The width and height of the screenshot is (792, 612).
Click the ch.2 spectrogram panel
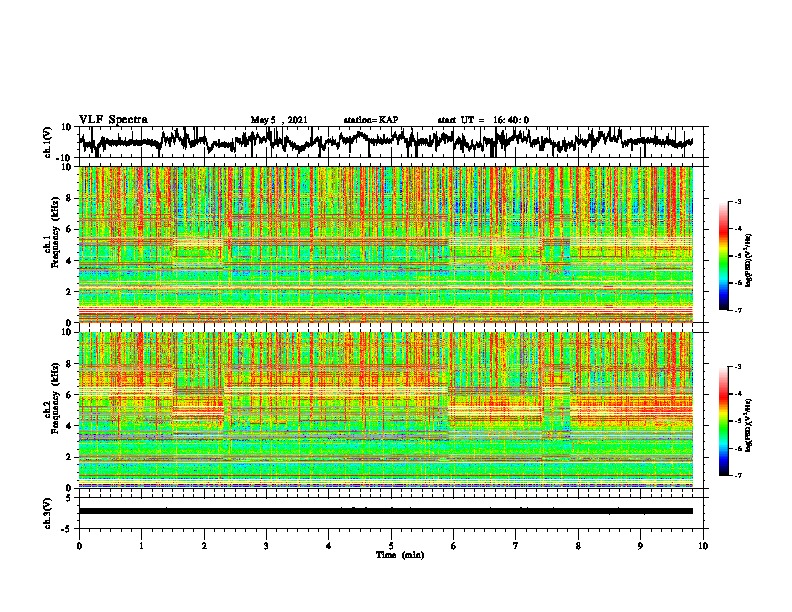click(x=386, y=410)
